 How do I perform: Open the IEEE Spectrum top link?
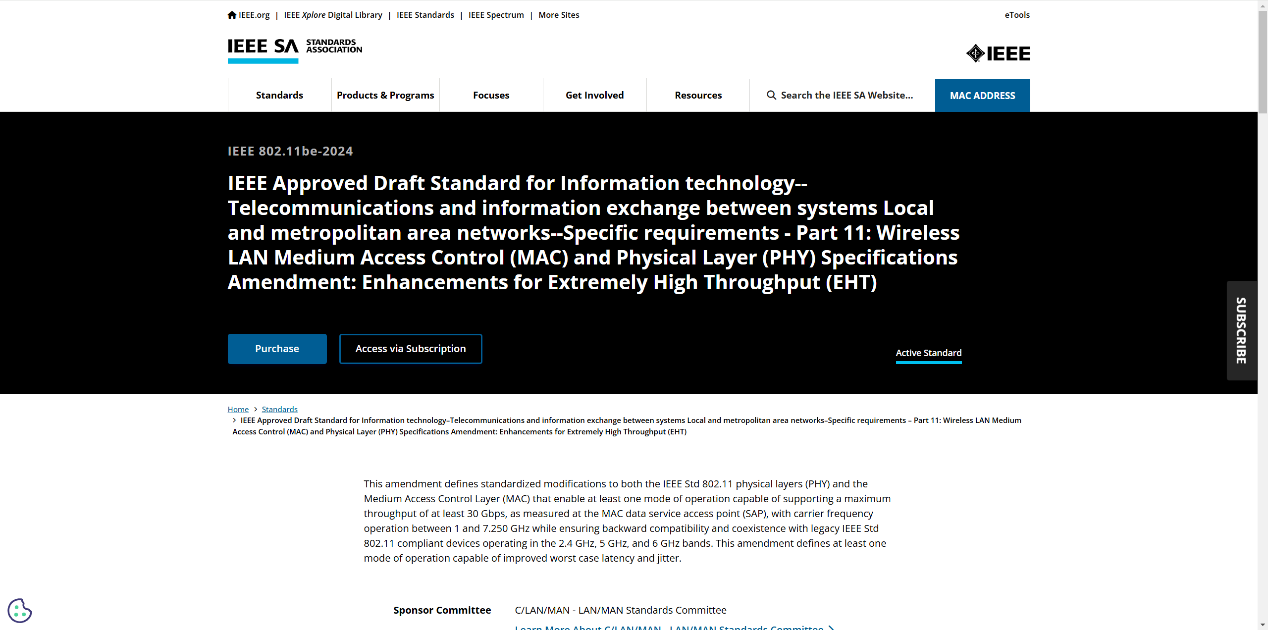pyautogui.click(x=496, y=15)
